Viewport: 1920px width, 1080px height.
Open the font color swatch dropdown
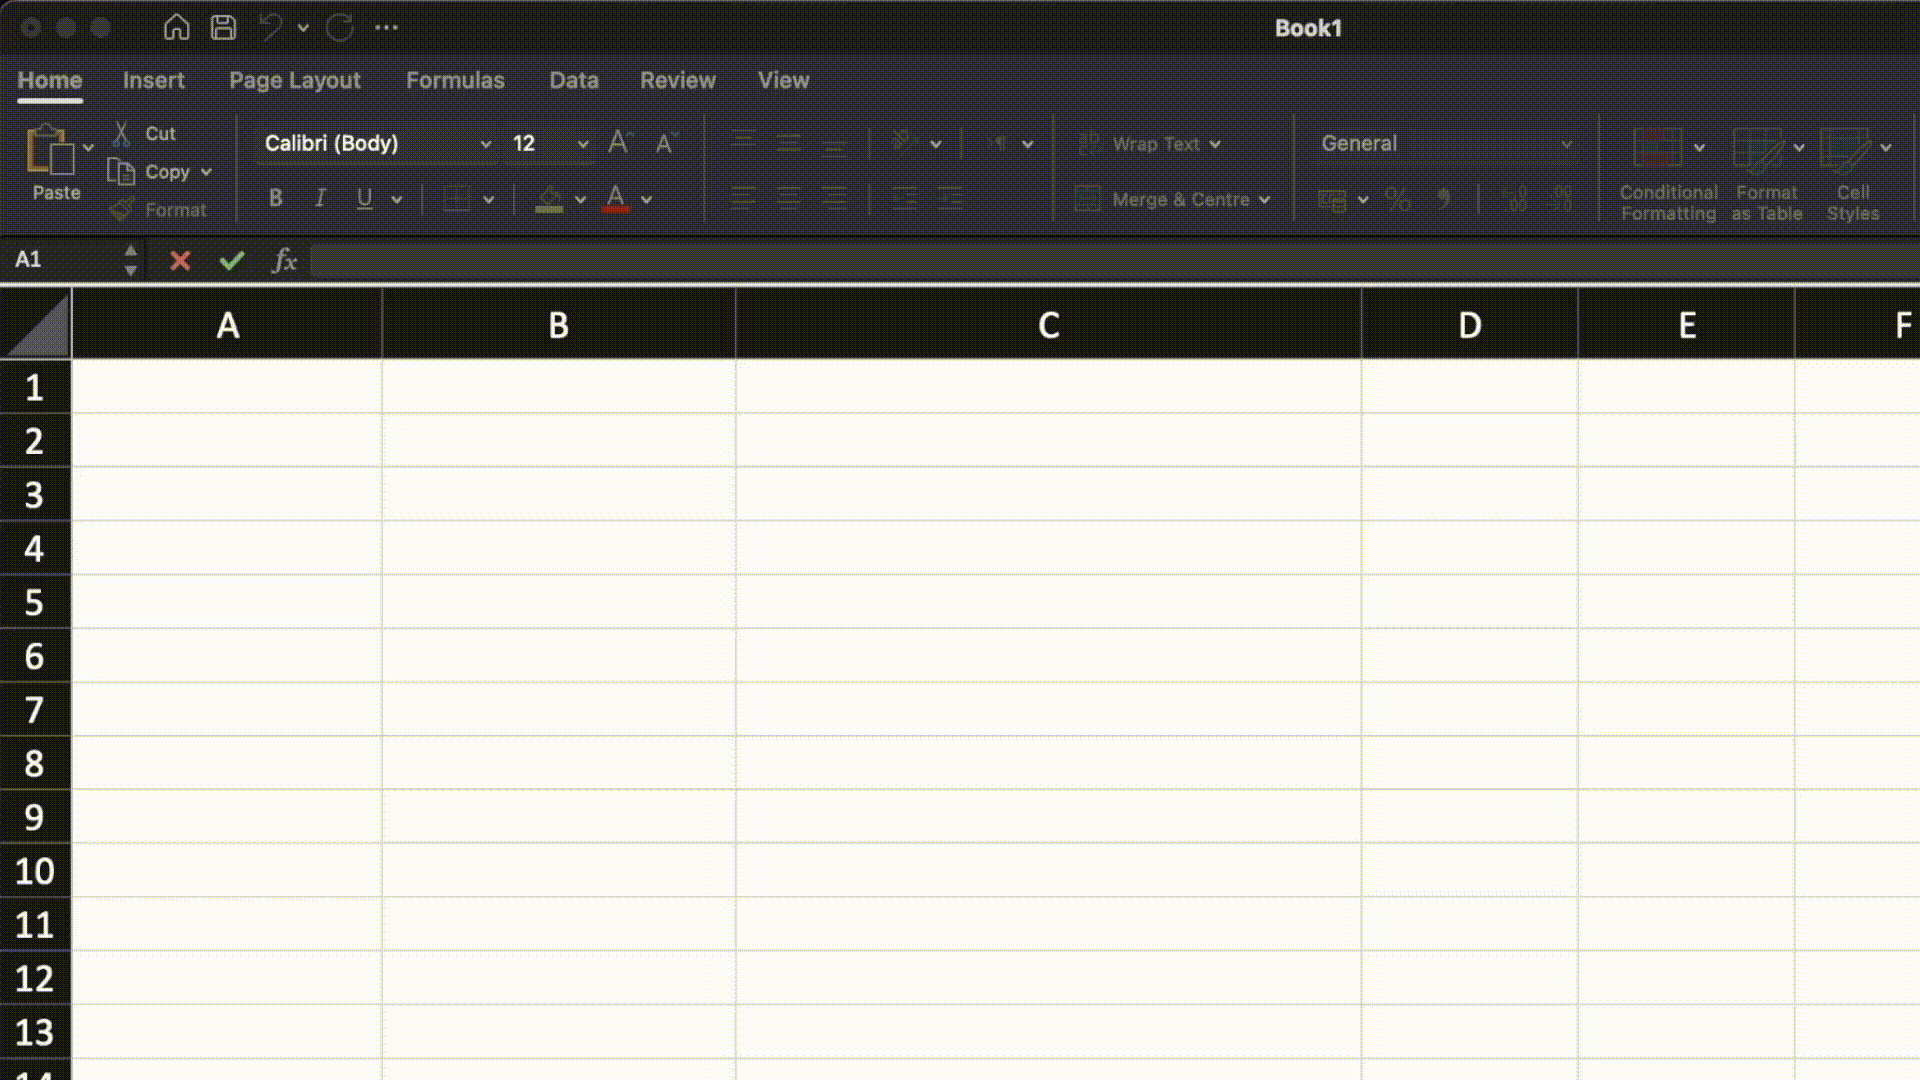pos(647,198)
